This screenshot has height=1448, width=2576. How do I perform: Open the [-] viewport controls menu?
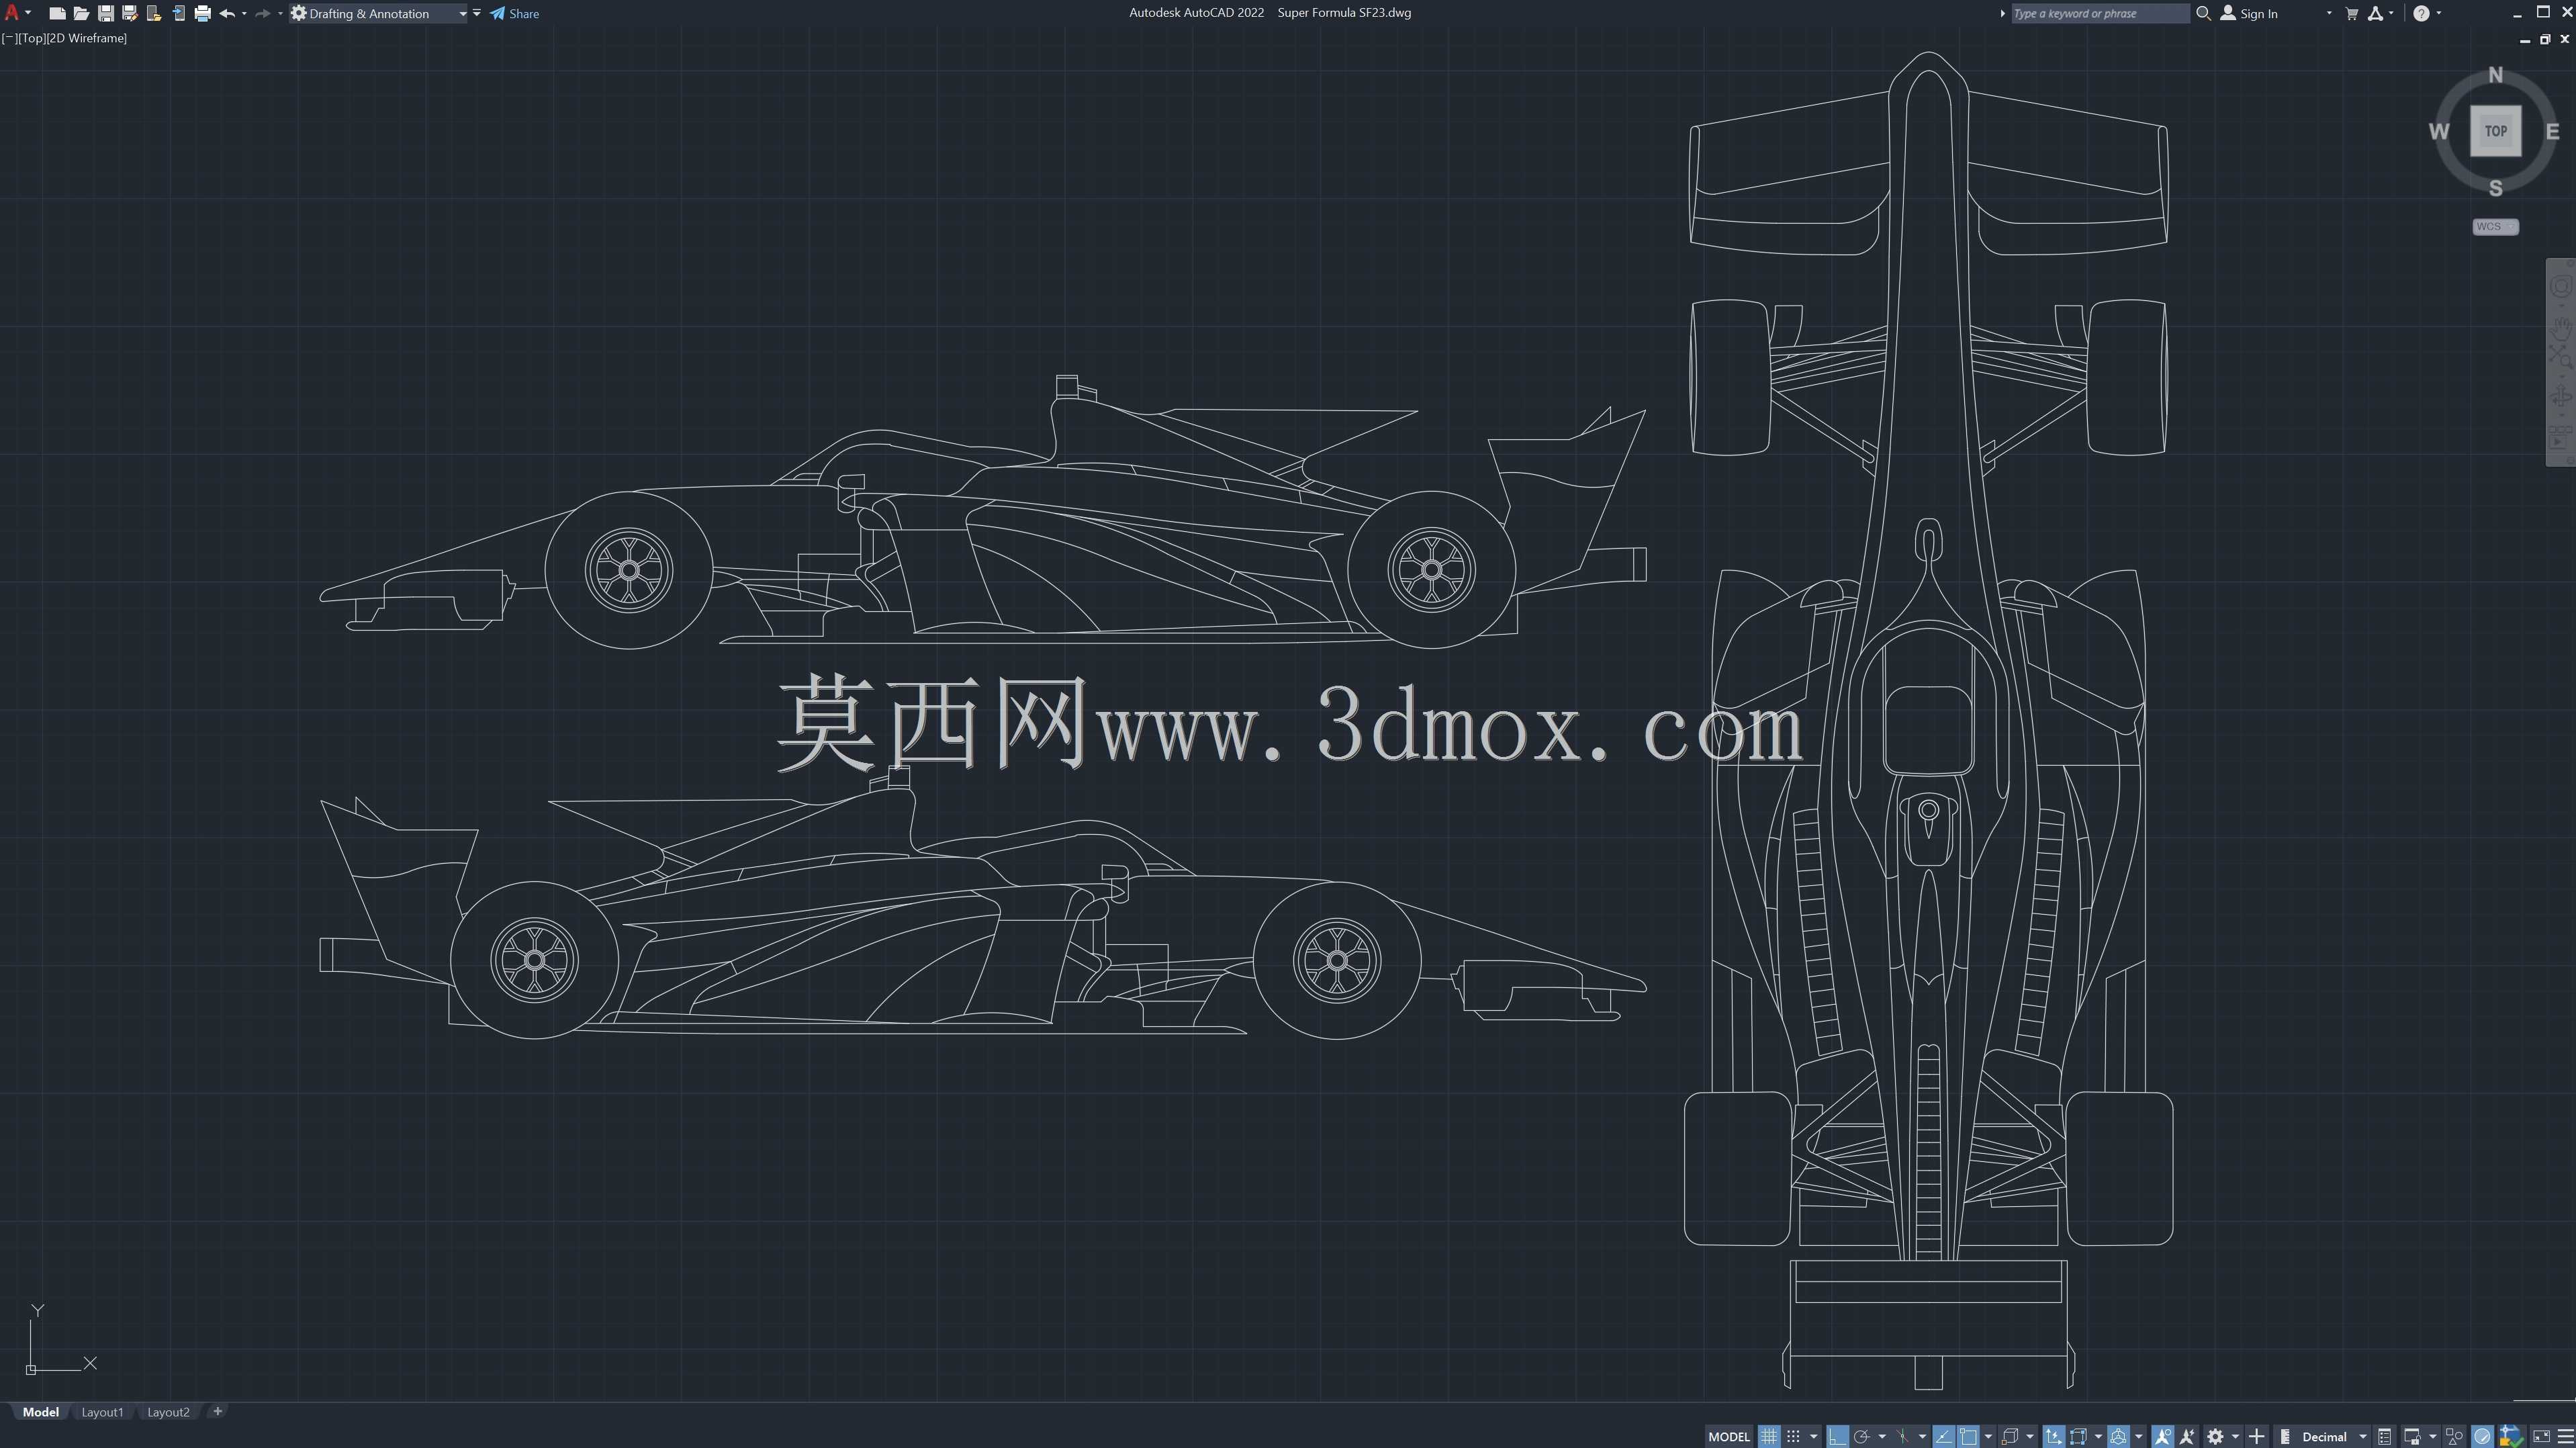click(9, 38)
